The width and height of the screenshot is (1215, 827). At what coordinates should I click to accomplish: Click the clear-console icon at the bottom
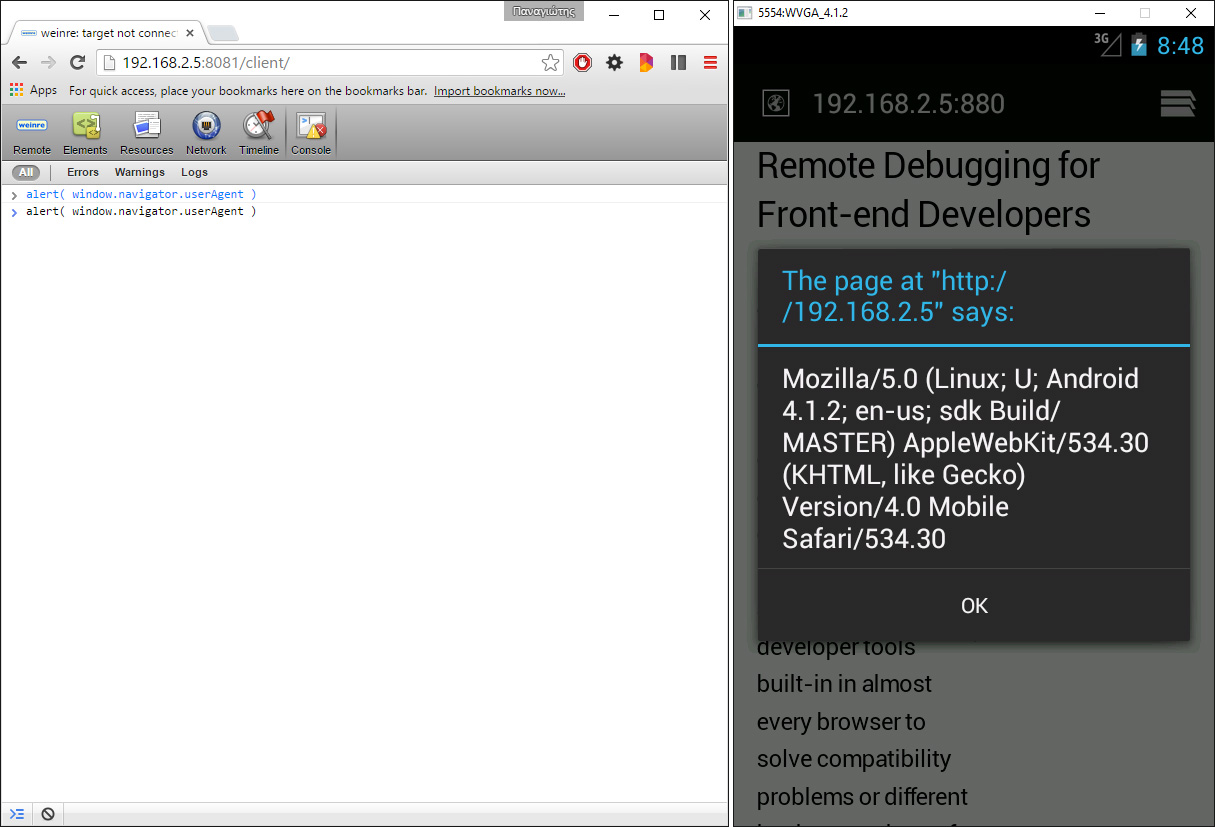pyautogui.click(x=48, y=813)
